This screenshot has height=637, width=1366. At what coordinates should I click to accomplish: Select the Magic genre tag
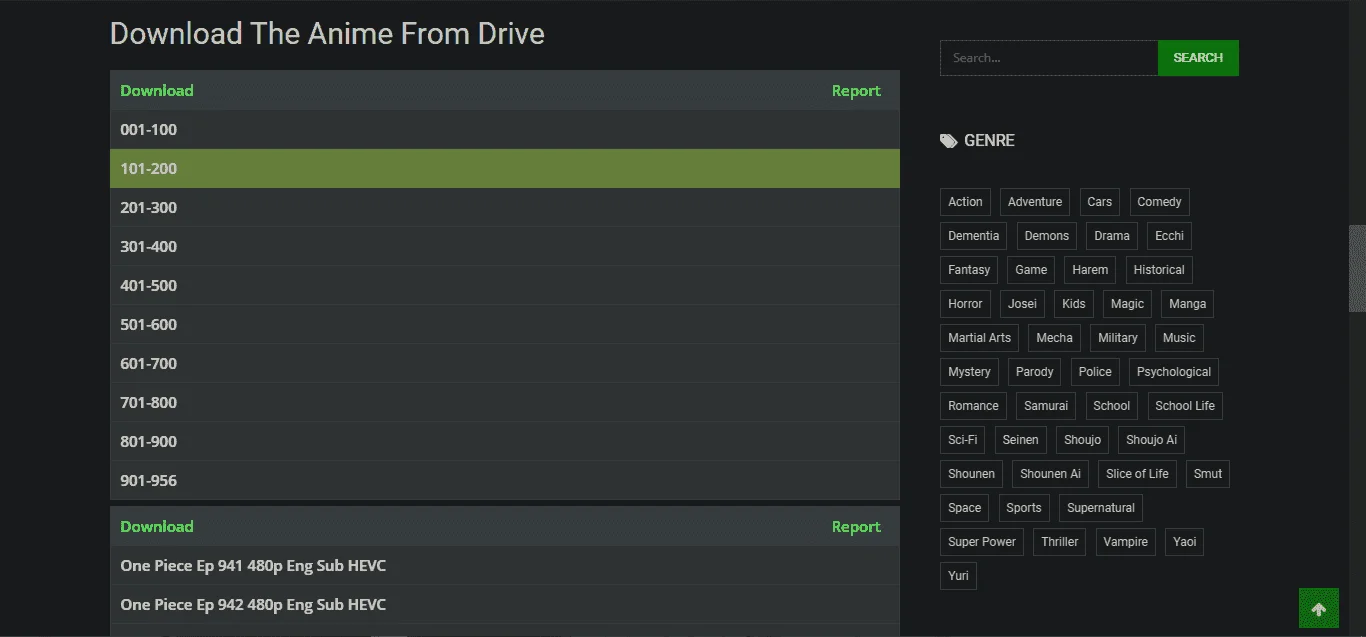point(1128,304)
